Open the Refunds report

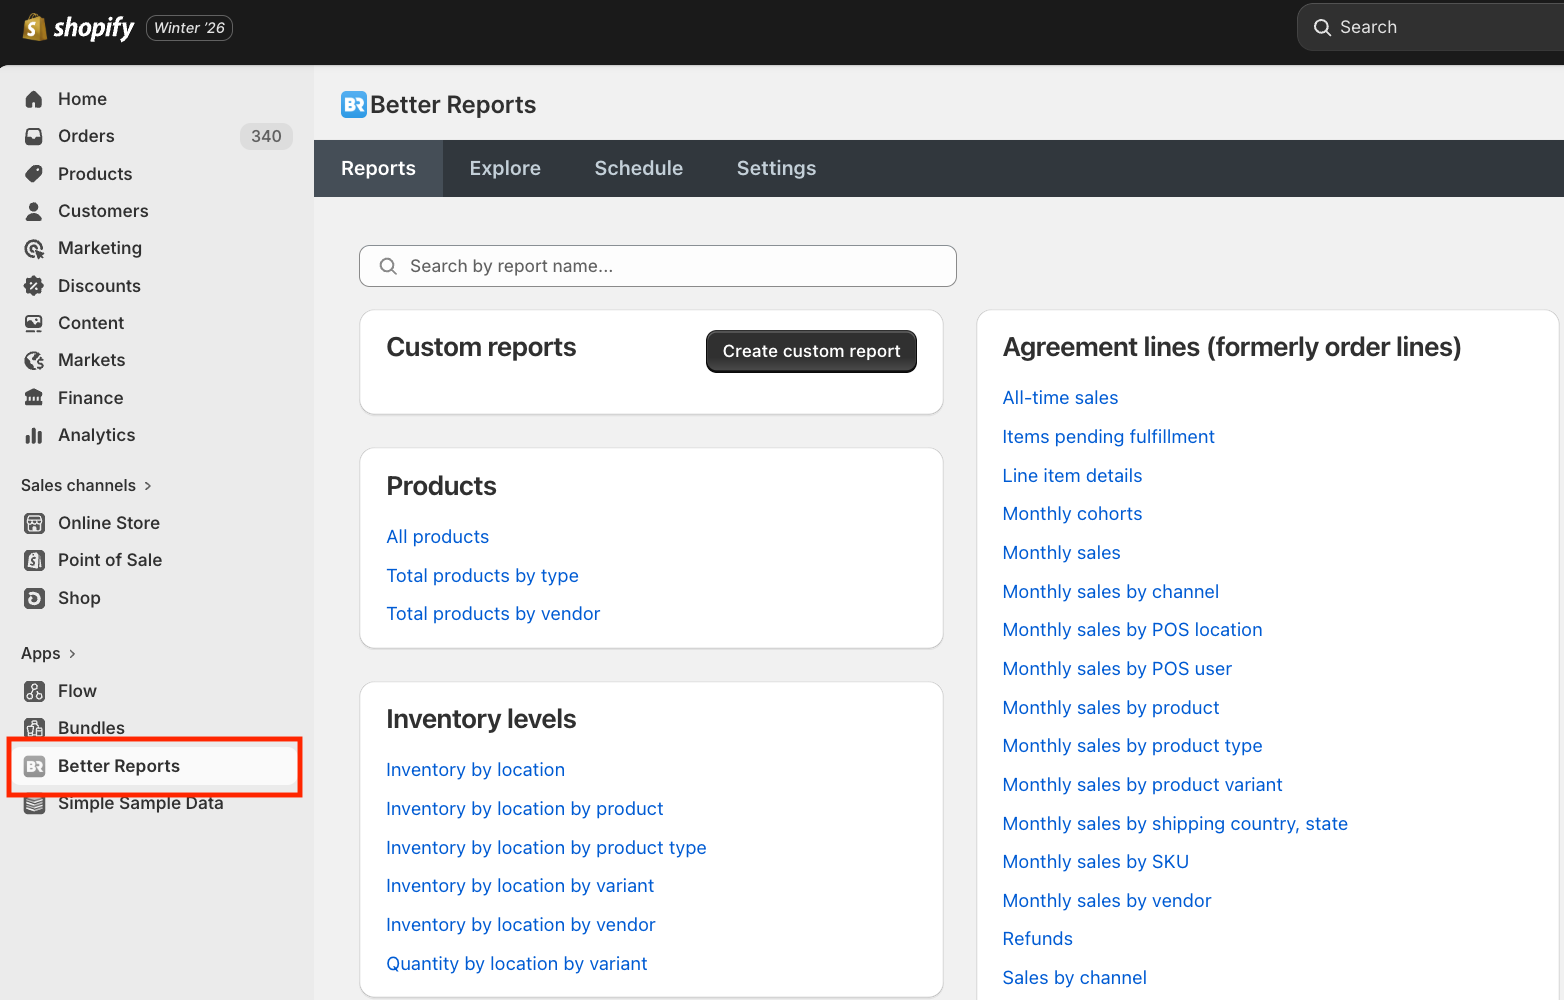1037,939
